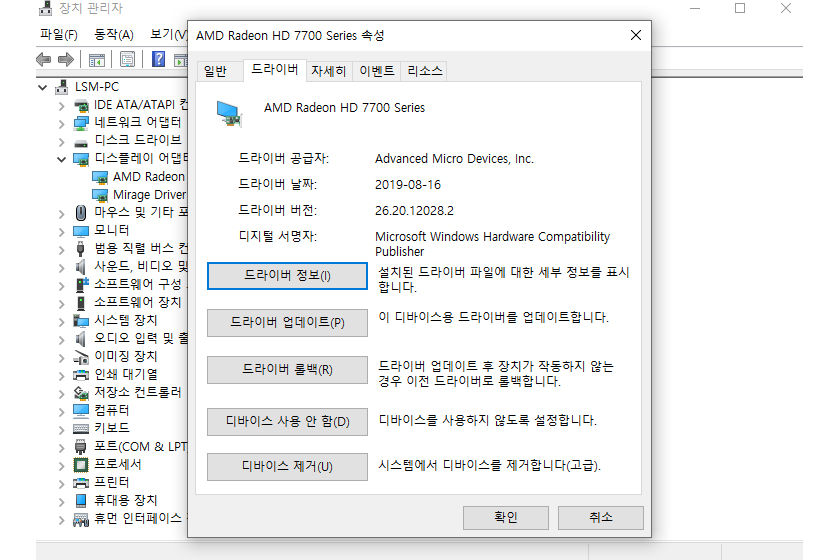
Task: Click the driver date 2019-08-16 text
Action: coord(408,185)
